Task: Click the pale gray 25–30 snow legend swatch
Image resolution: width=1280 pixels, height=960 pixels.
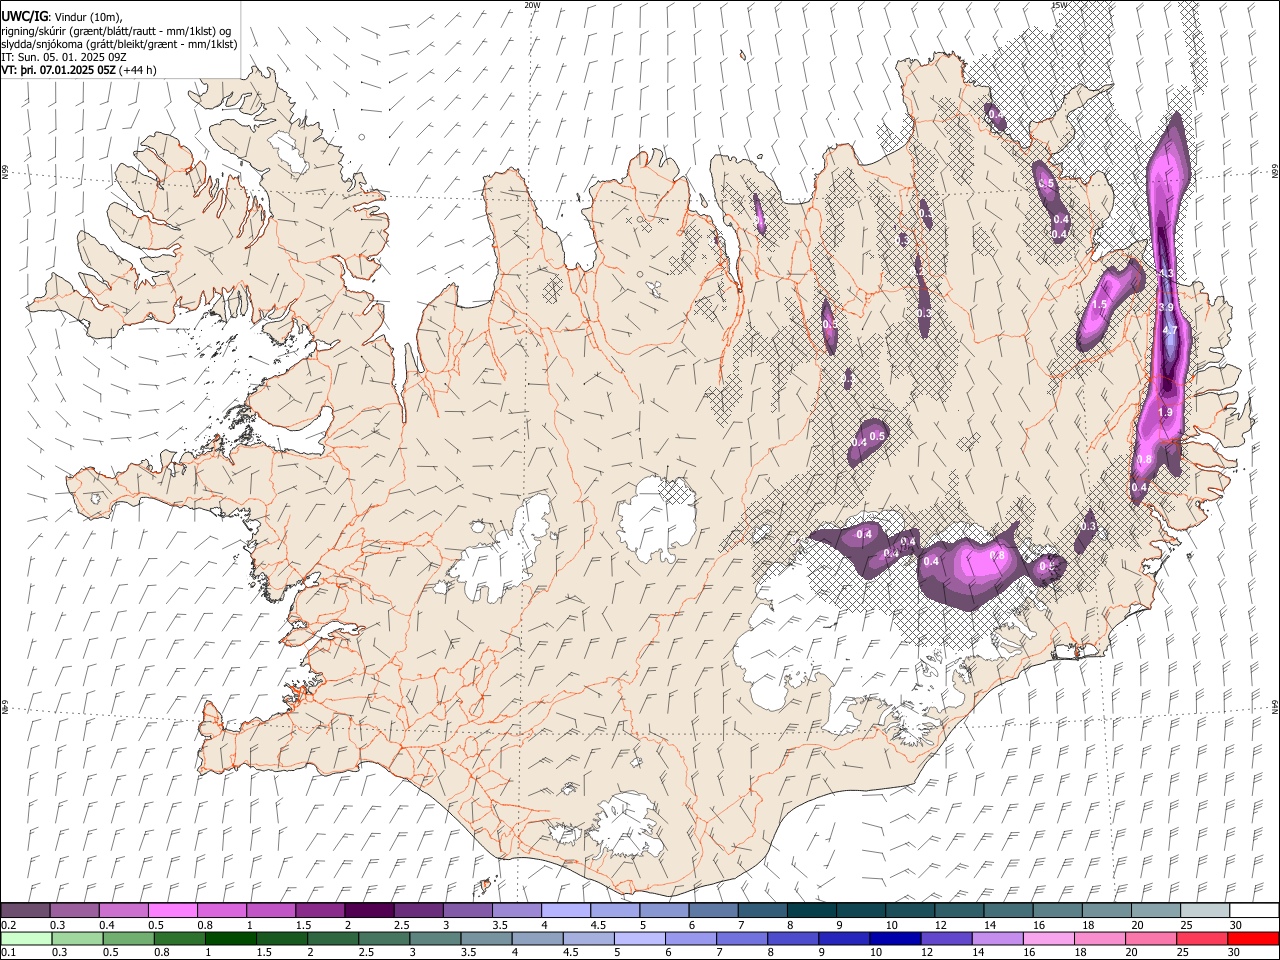Action: (1203, 910)
